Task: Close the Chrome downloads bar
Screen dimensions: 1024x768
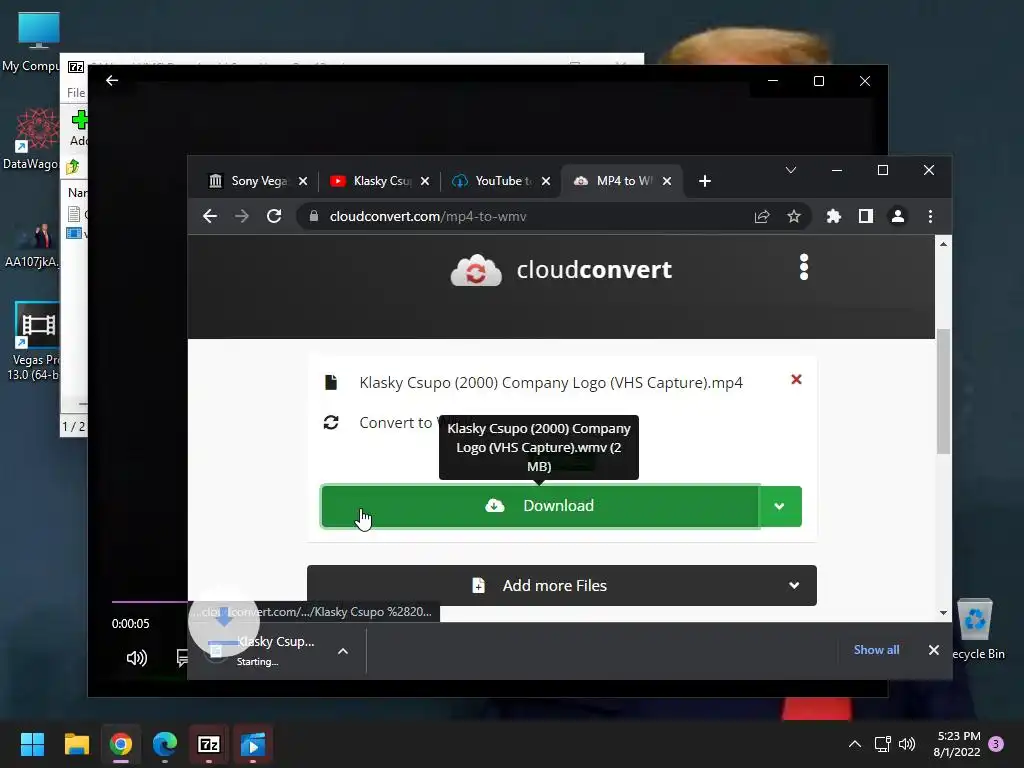Action: [x=934, y=650]
